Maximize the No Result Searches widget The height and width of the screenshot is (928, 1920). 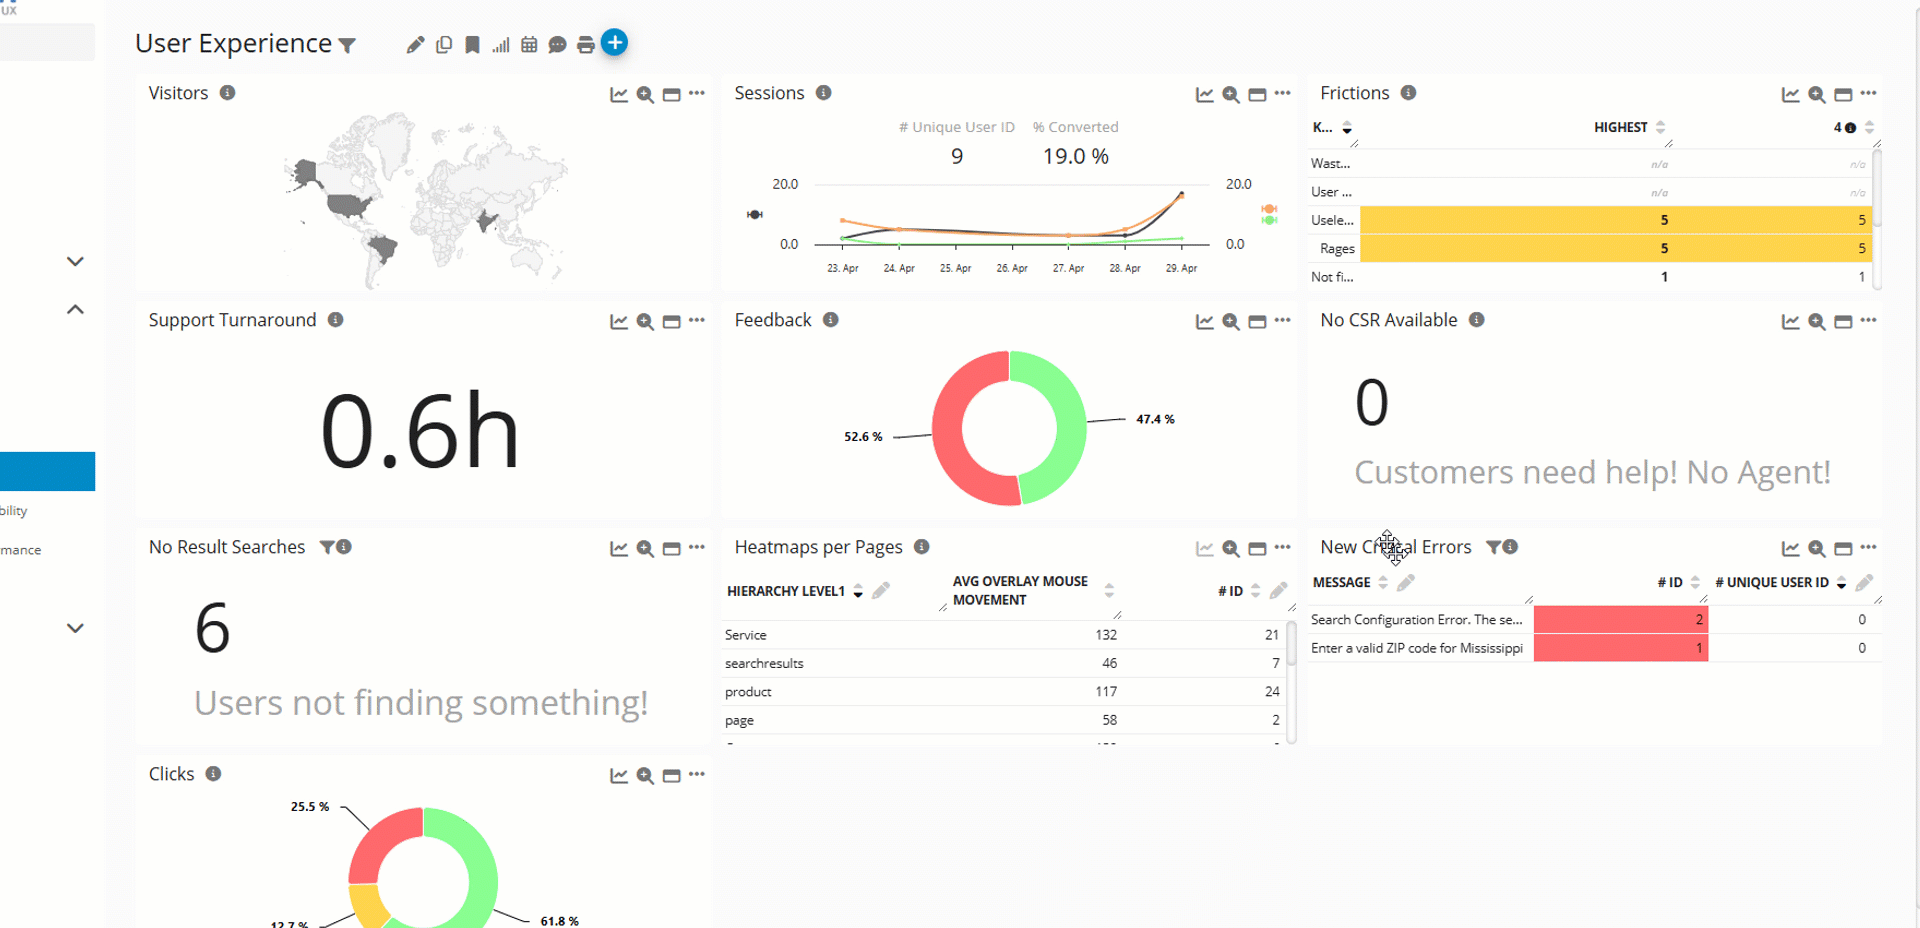coord(672,549)
